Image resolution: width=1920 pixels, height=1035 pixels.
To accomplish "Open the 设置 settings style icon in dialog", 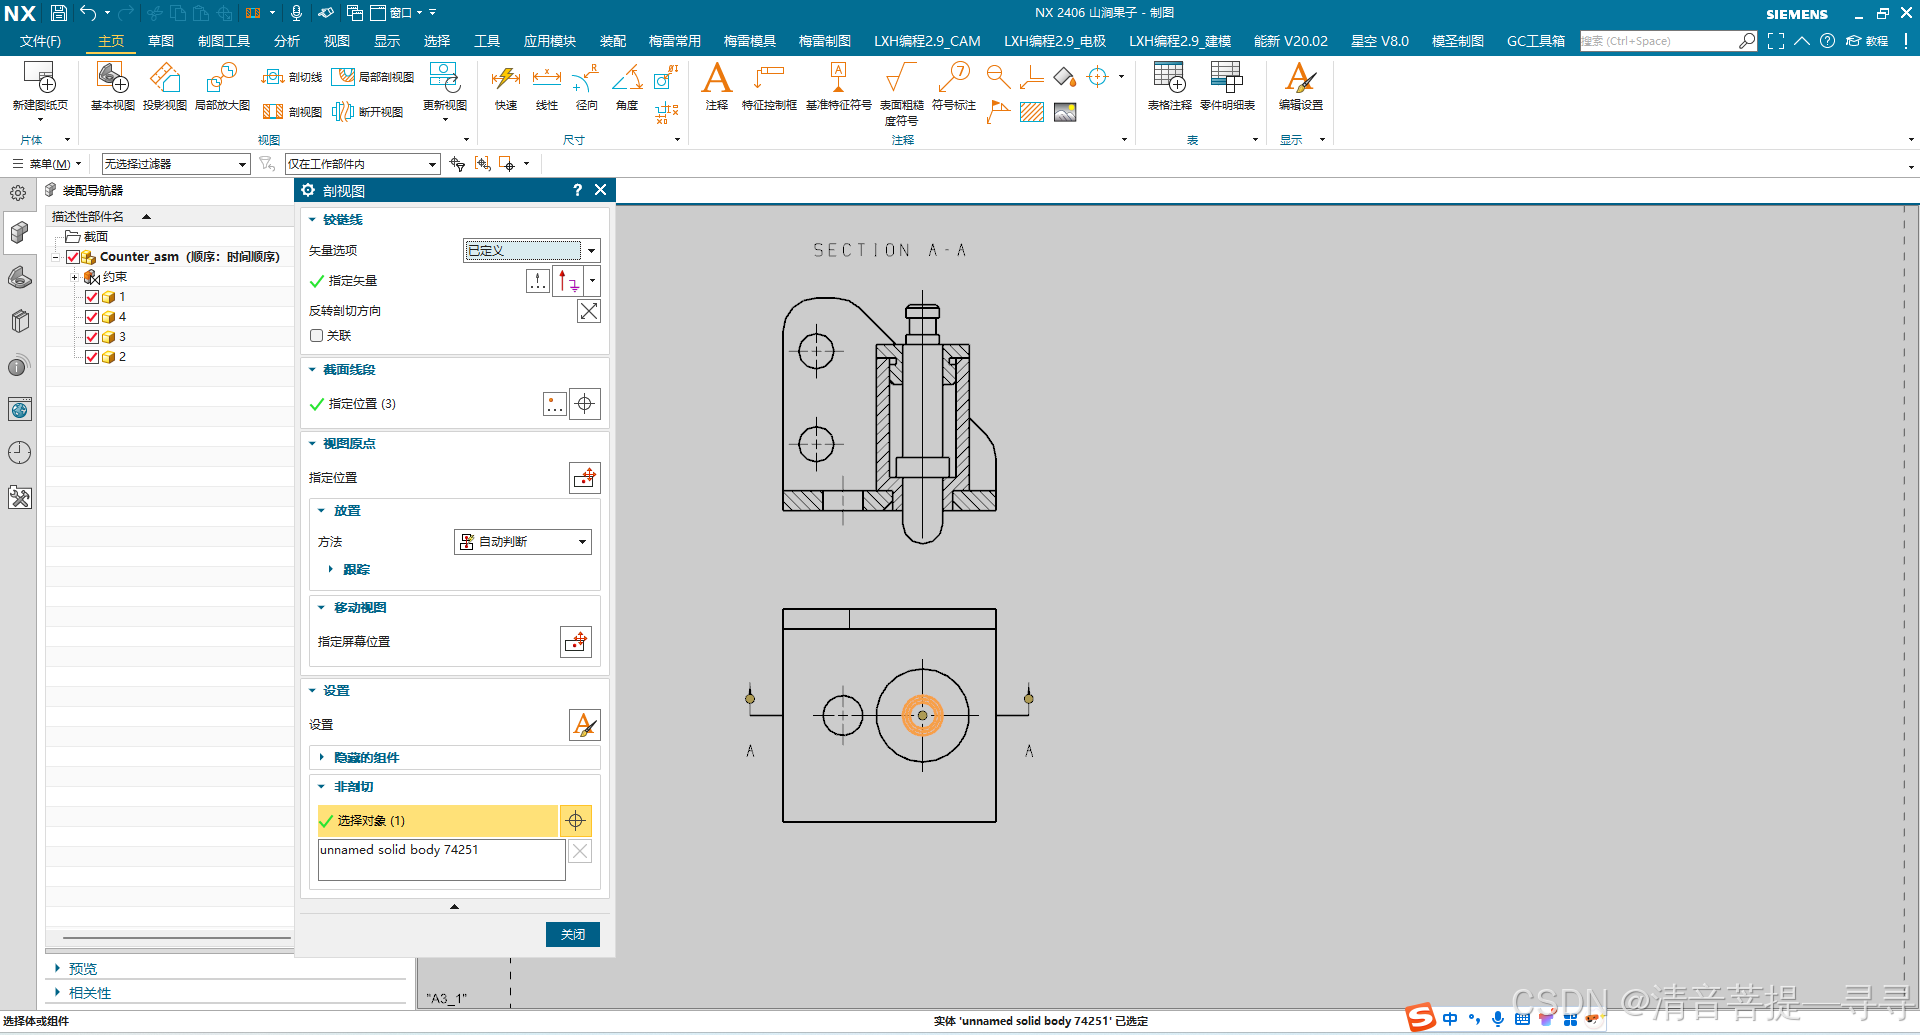I will (x=584, y=725).
